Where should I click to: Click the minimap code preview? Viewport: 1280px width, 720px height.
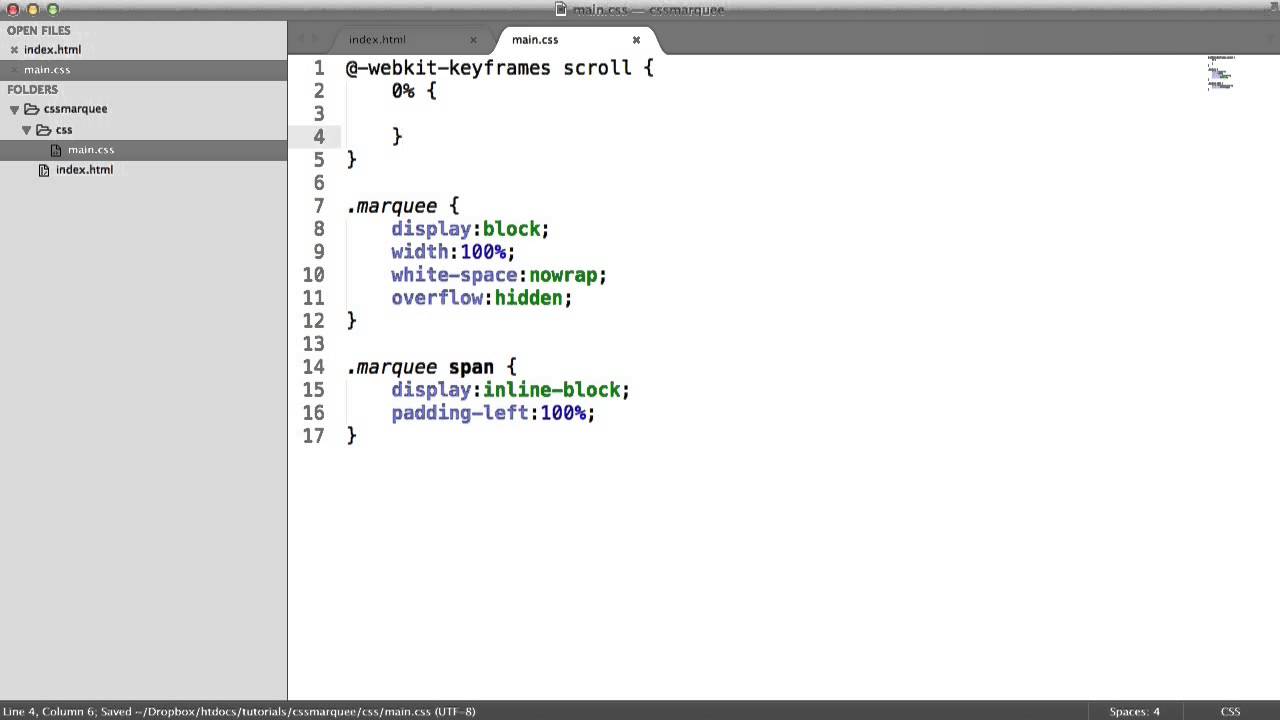pyautogui.click(x=1221, y=74)
